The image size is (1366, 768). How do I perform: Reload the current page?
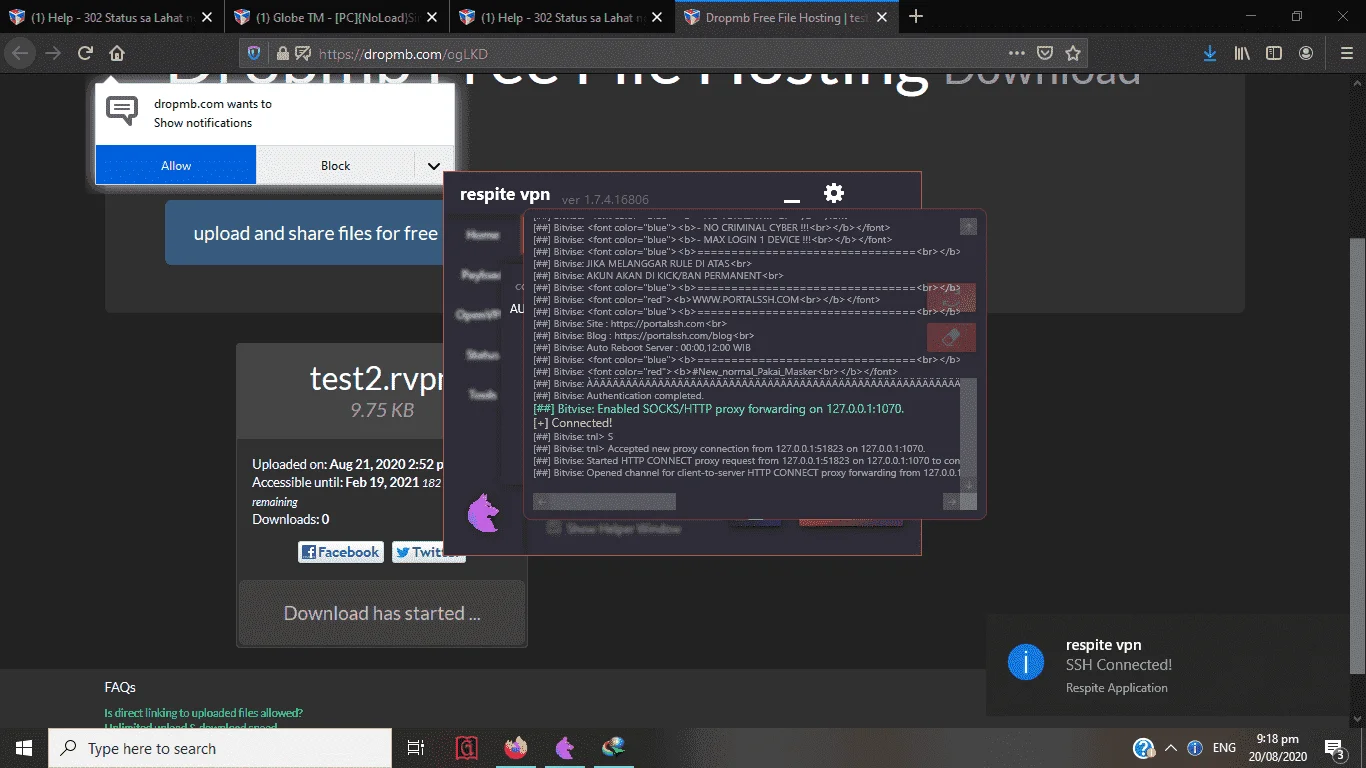tap(86, 54)
